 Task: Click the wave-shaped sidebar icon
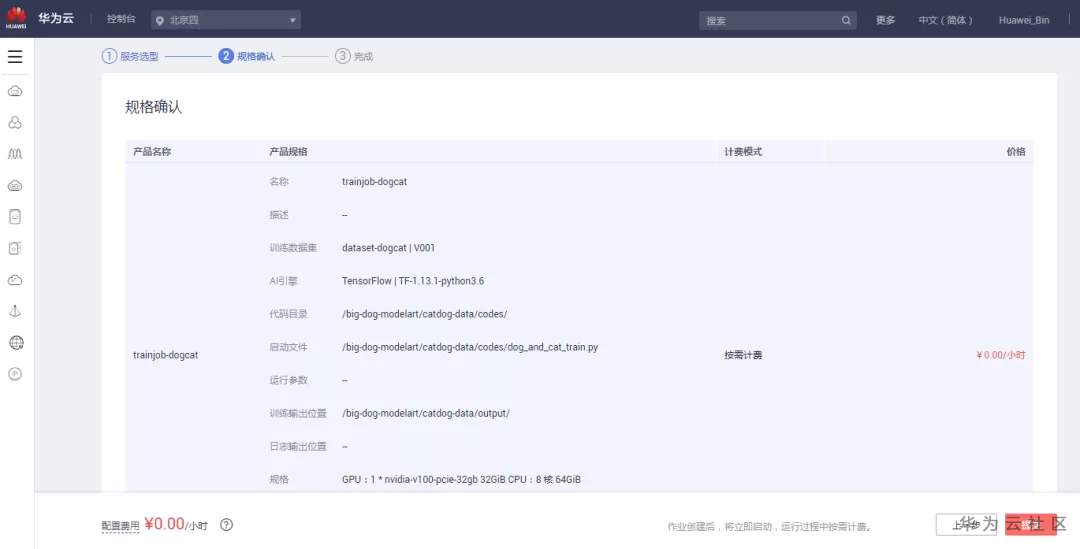pyautogui.click(x=15, y=154)
